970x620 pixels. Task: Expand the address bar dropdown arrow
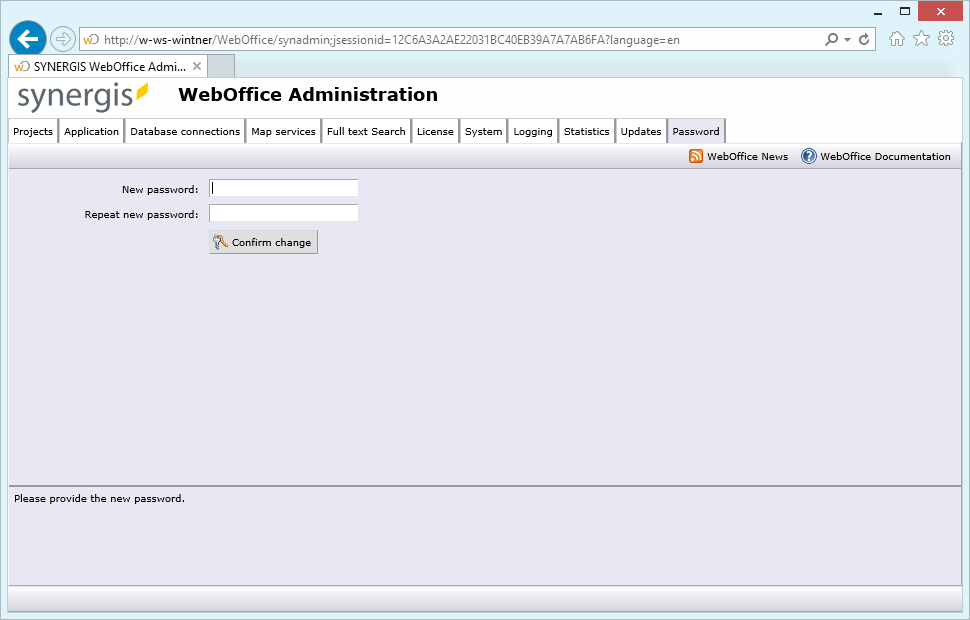pos(848,39)
